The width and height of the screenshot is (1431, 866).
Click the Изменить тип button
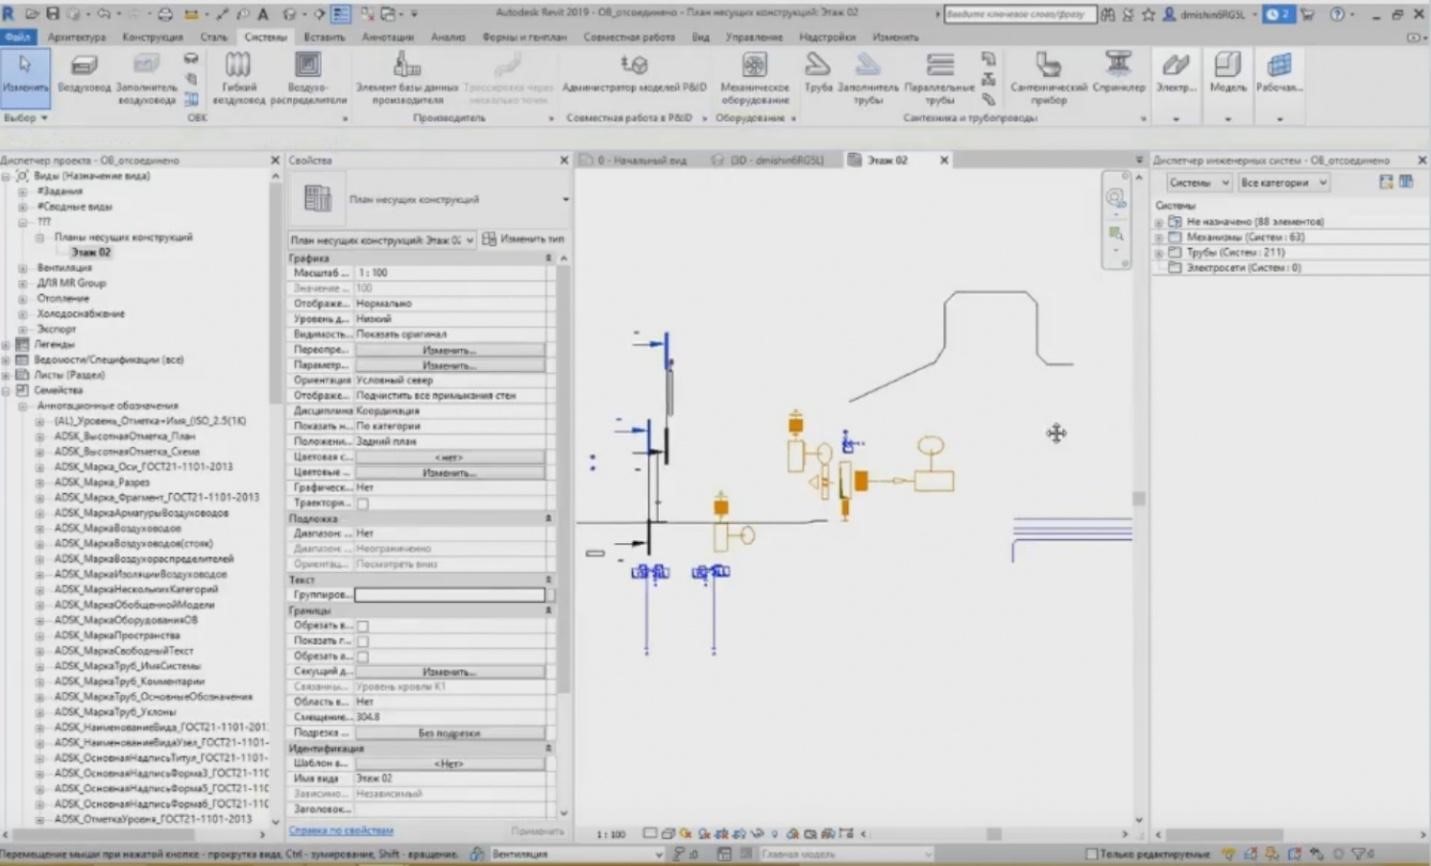click(523, 239)
